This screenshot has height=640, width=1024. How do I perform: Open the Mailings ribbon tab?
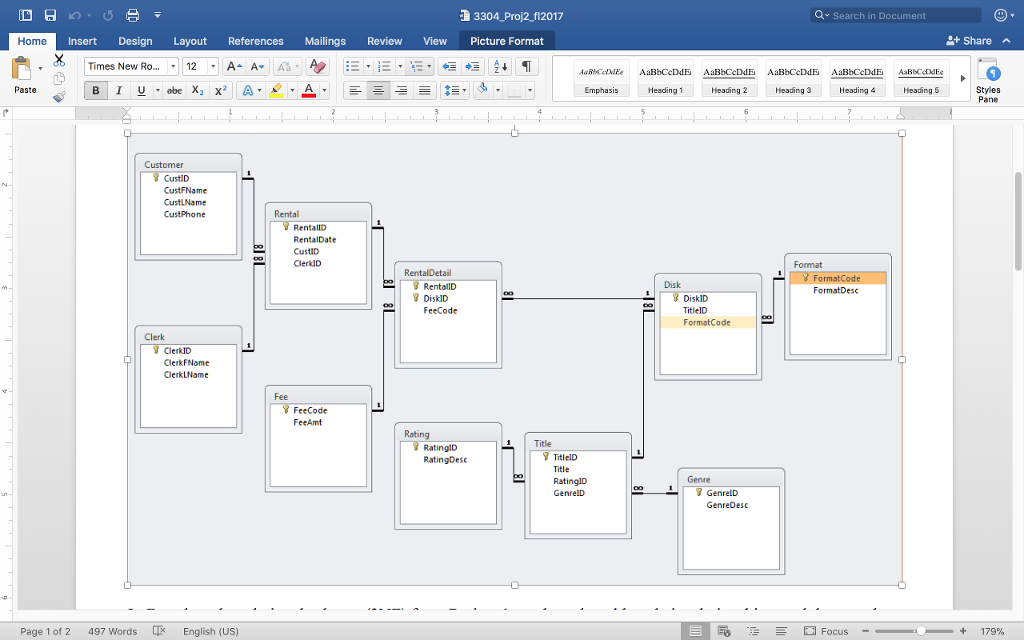[x=325, y=41]
